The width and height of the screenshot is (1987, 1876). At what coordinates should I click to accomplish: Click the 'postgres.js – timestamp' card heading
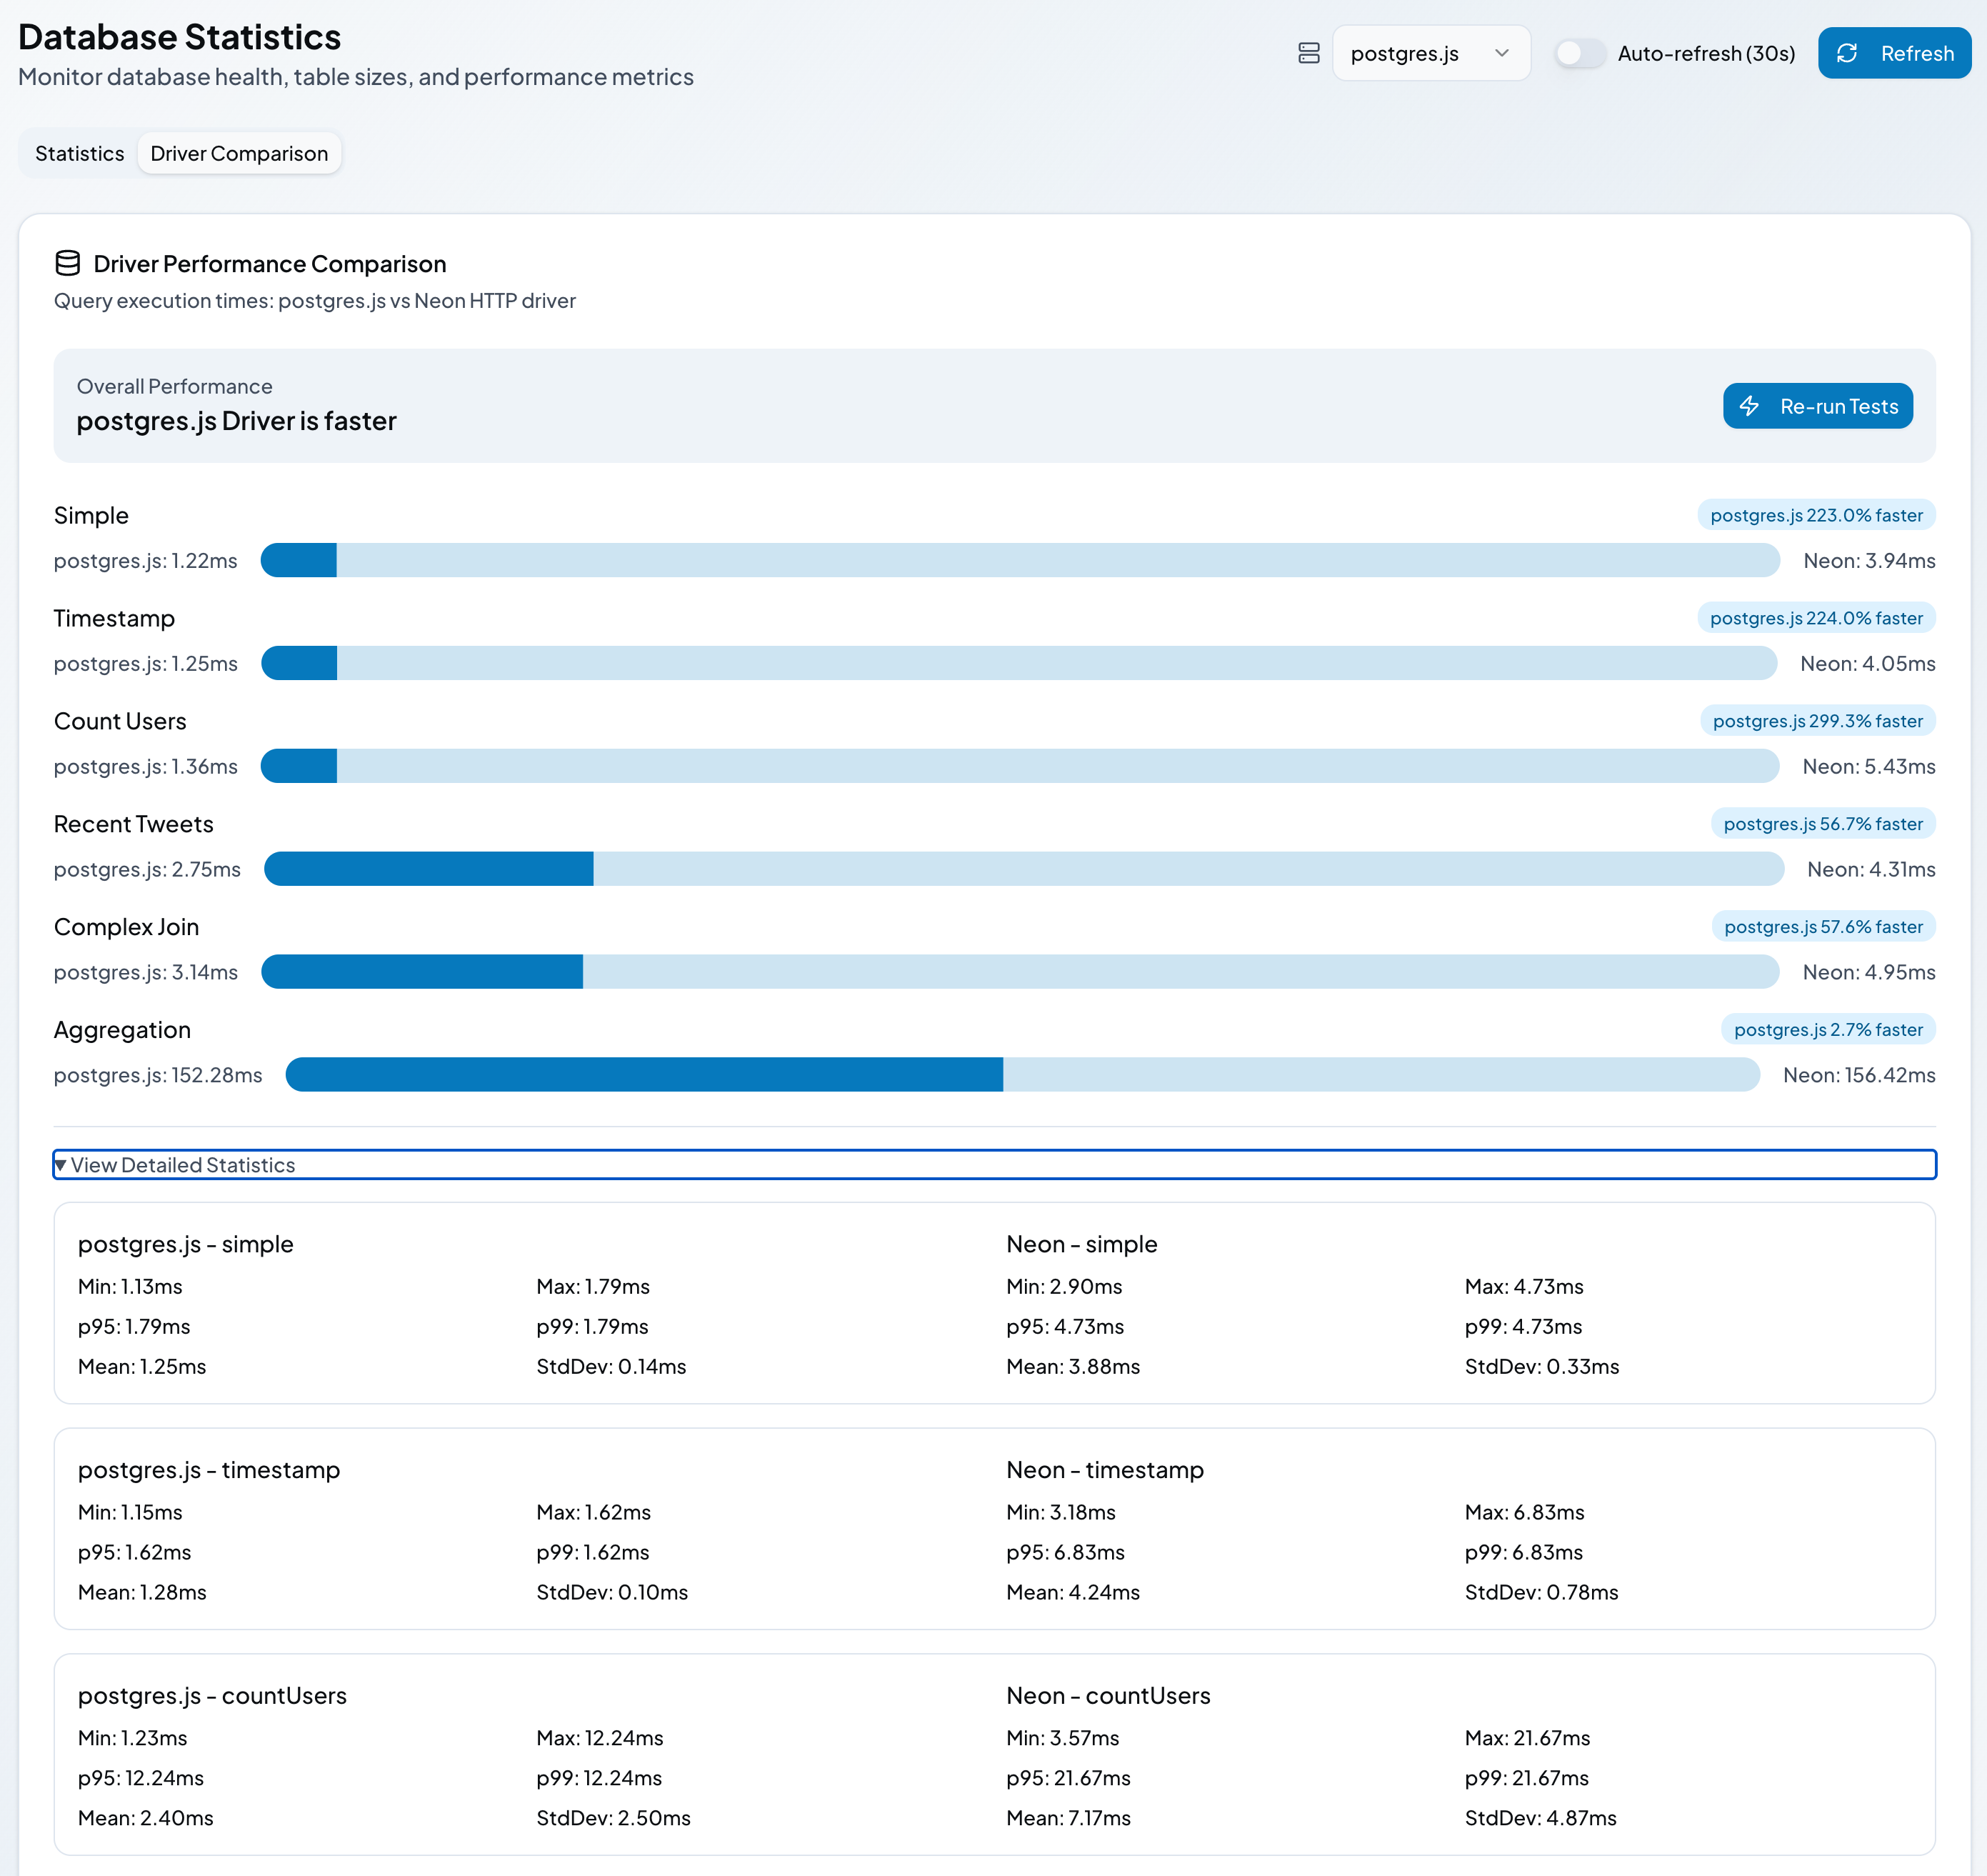point(209,1470)
